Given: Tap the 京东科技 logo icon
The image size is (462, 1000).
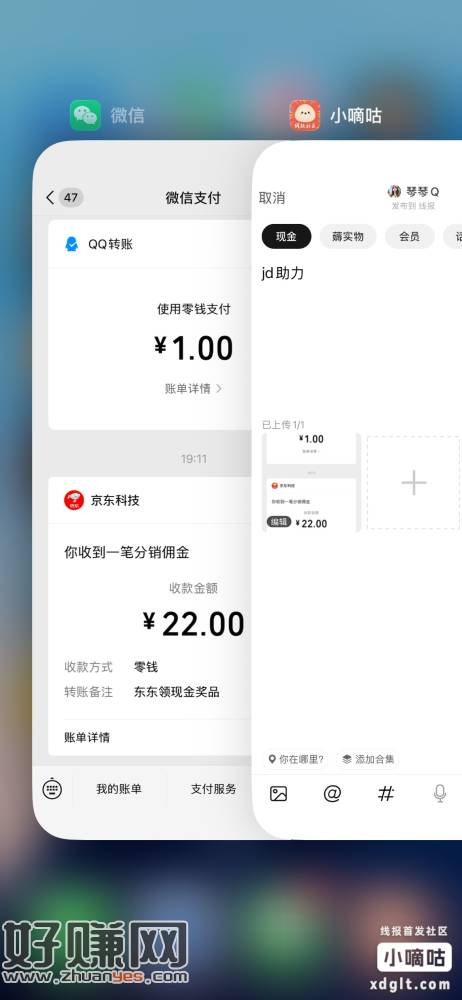Looking at the screenshot, I should [x=74, y=500].
